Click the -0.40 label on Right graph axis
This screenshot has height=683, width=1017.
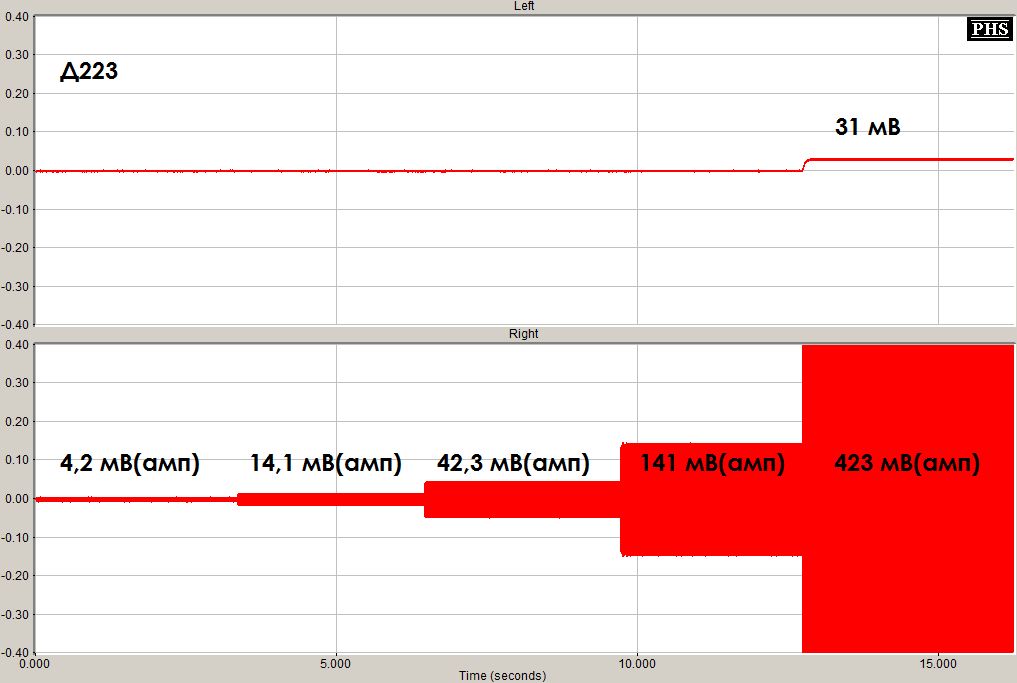pyautogui.click(x=14, y=652)
